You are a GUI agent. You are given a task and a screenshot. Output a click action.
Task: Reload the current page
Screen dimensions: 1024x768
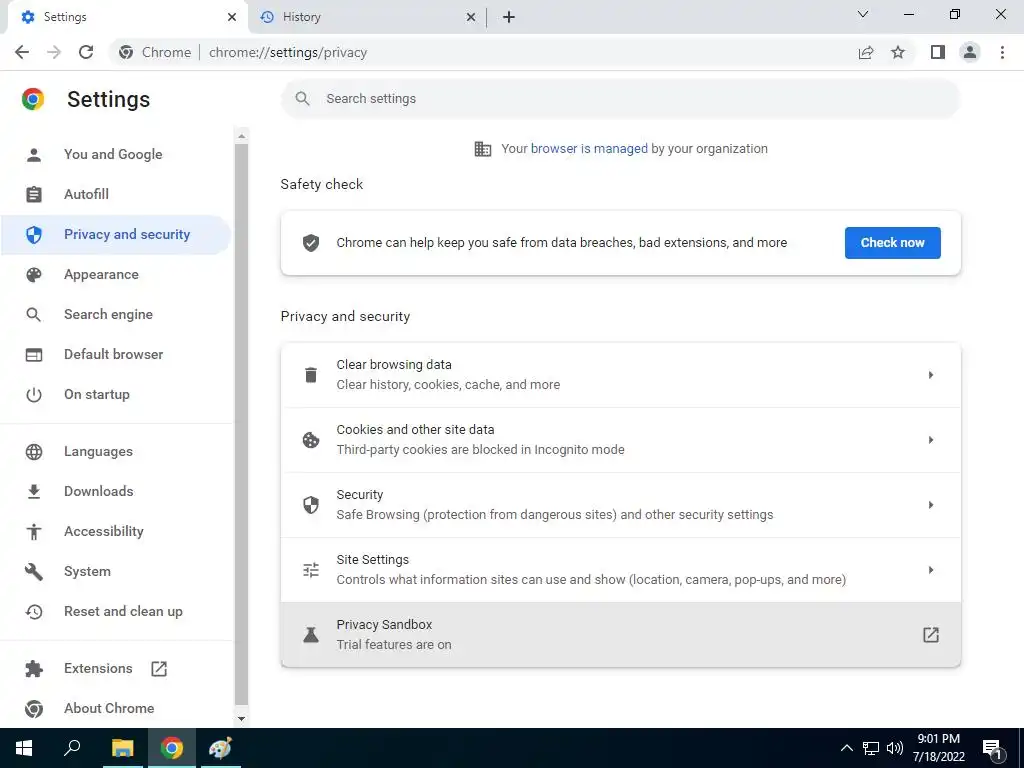86,52
